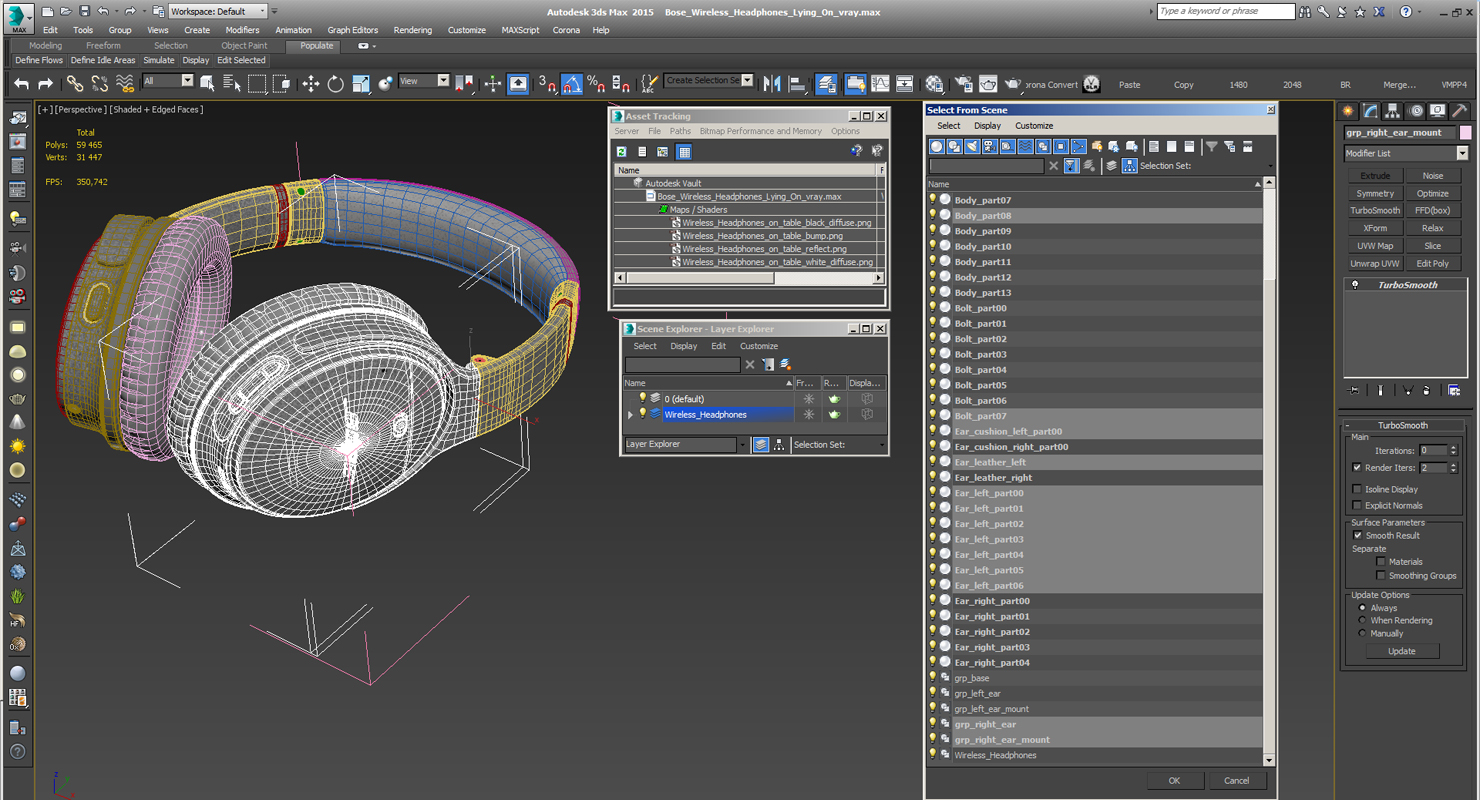The height and width of the screenshot is (800, 1480).
Task: Click Help icon in Asset Tracking toolbar
Action: [x=856, y=152]
